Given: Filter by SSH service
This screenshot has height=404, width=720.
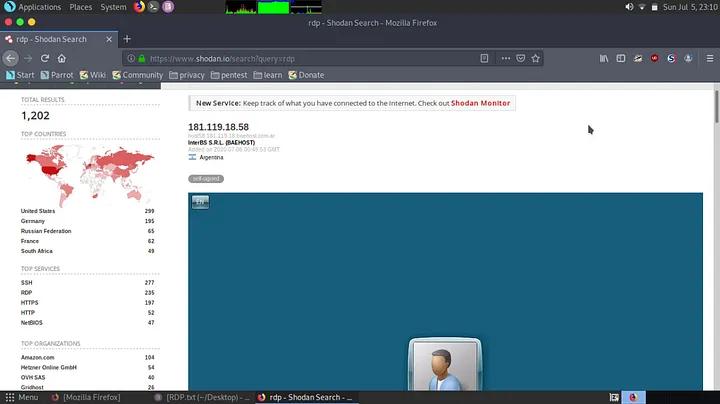Looking at the screenshot, I should (27, 283).
